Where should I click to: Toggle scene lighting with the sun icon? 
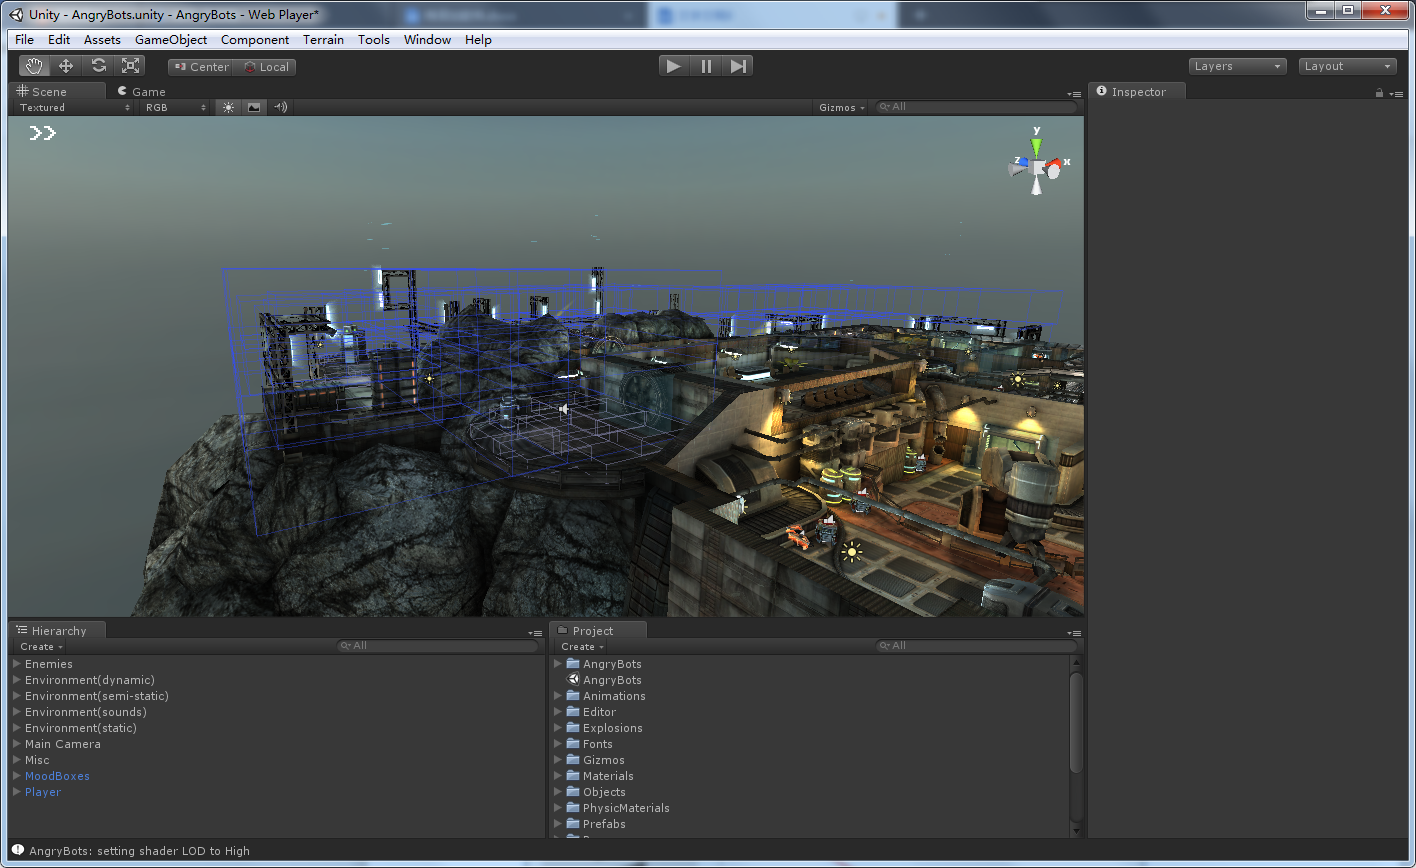[228, 107]
